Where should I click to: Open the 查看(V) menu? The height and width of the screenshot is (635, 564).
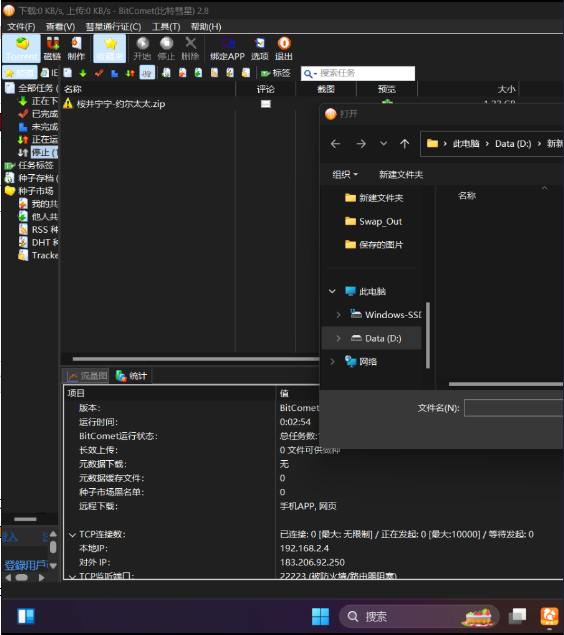60,27
